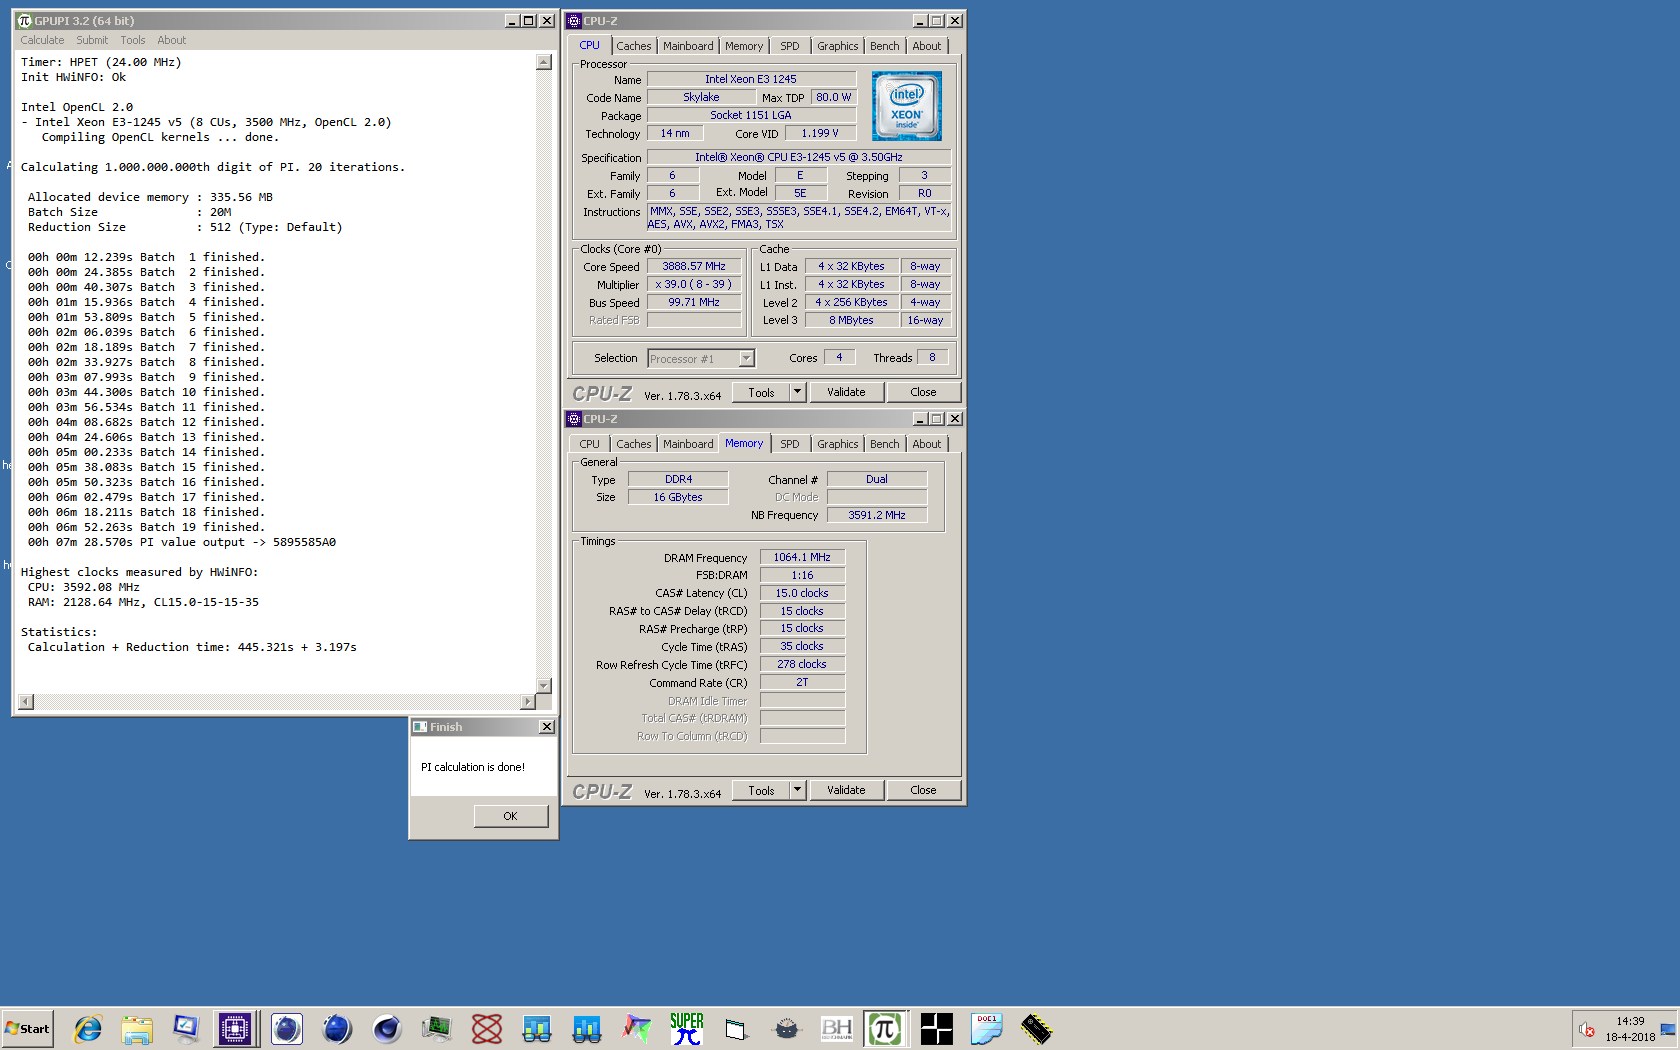Click GPUPI vertical scrollbar down arrow
The height and width of the screenshot is (1050, 1680).
pyautogui.click(x=544, y=686)
